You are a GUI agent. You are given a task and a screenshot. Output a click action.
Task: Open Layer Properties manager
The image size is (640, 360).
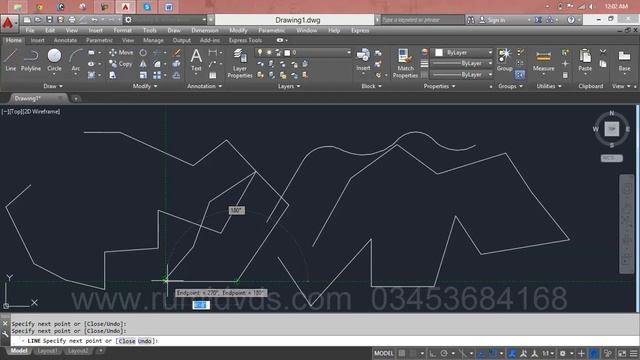(x=240, y=63)
